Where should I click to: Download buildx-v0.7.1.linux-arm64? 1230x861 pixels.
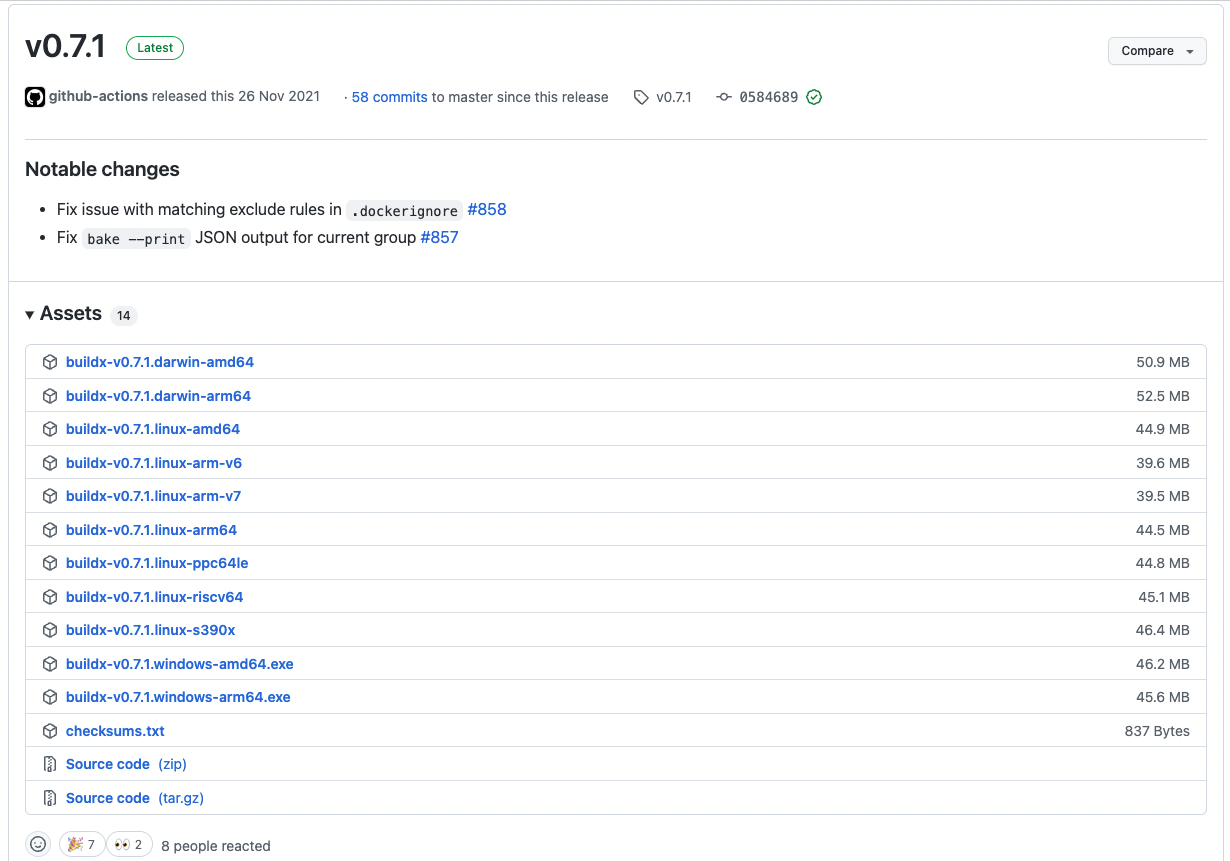(151, 530)
